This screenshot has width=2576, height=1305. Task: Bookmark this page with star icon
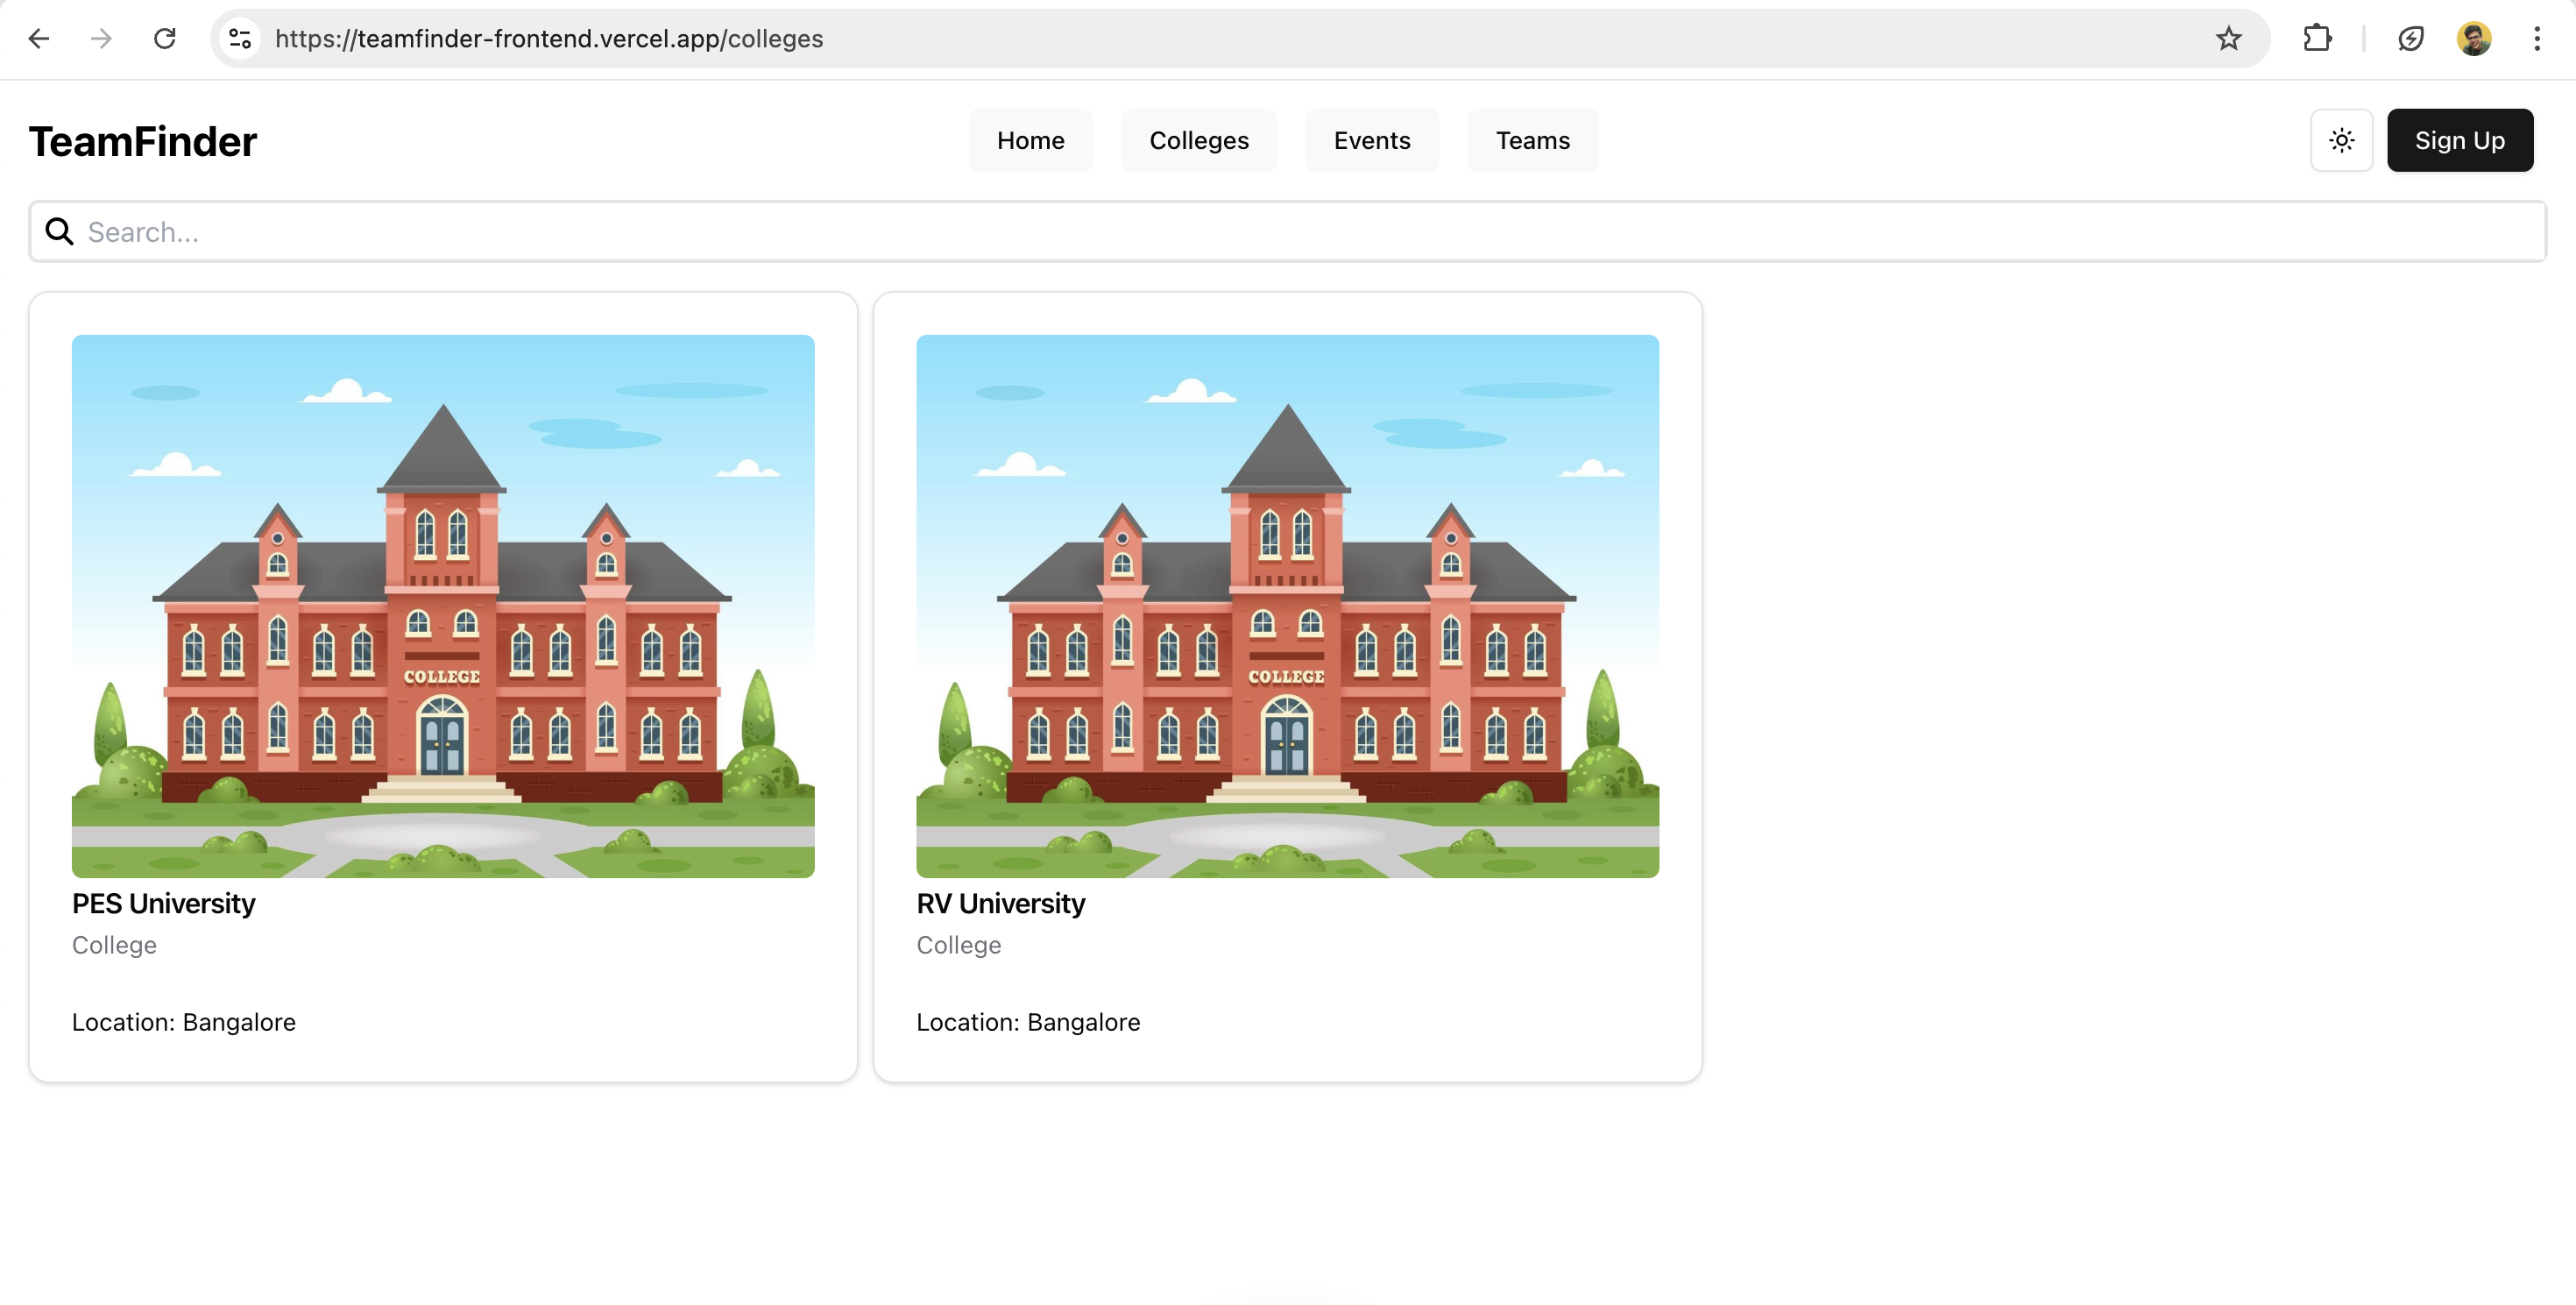point(2228,38)
